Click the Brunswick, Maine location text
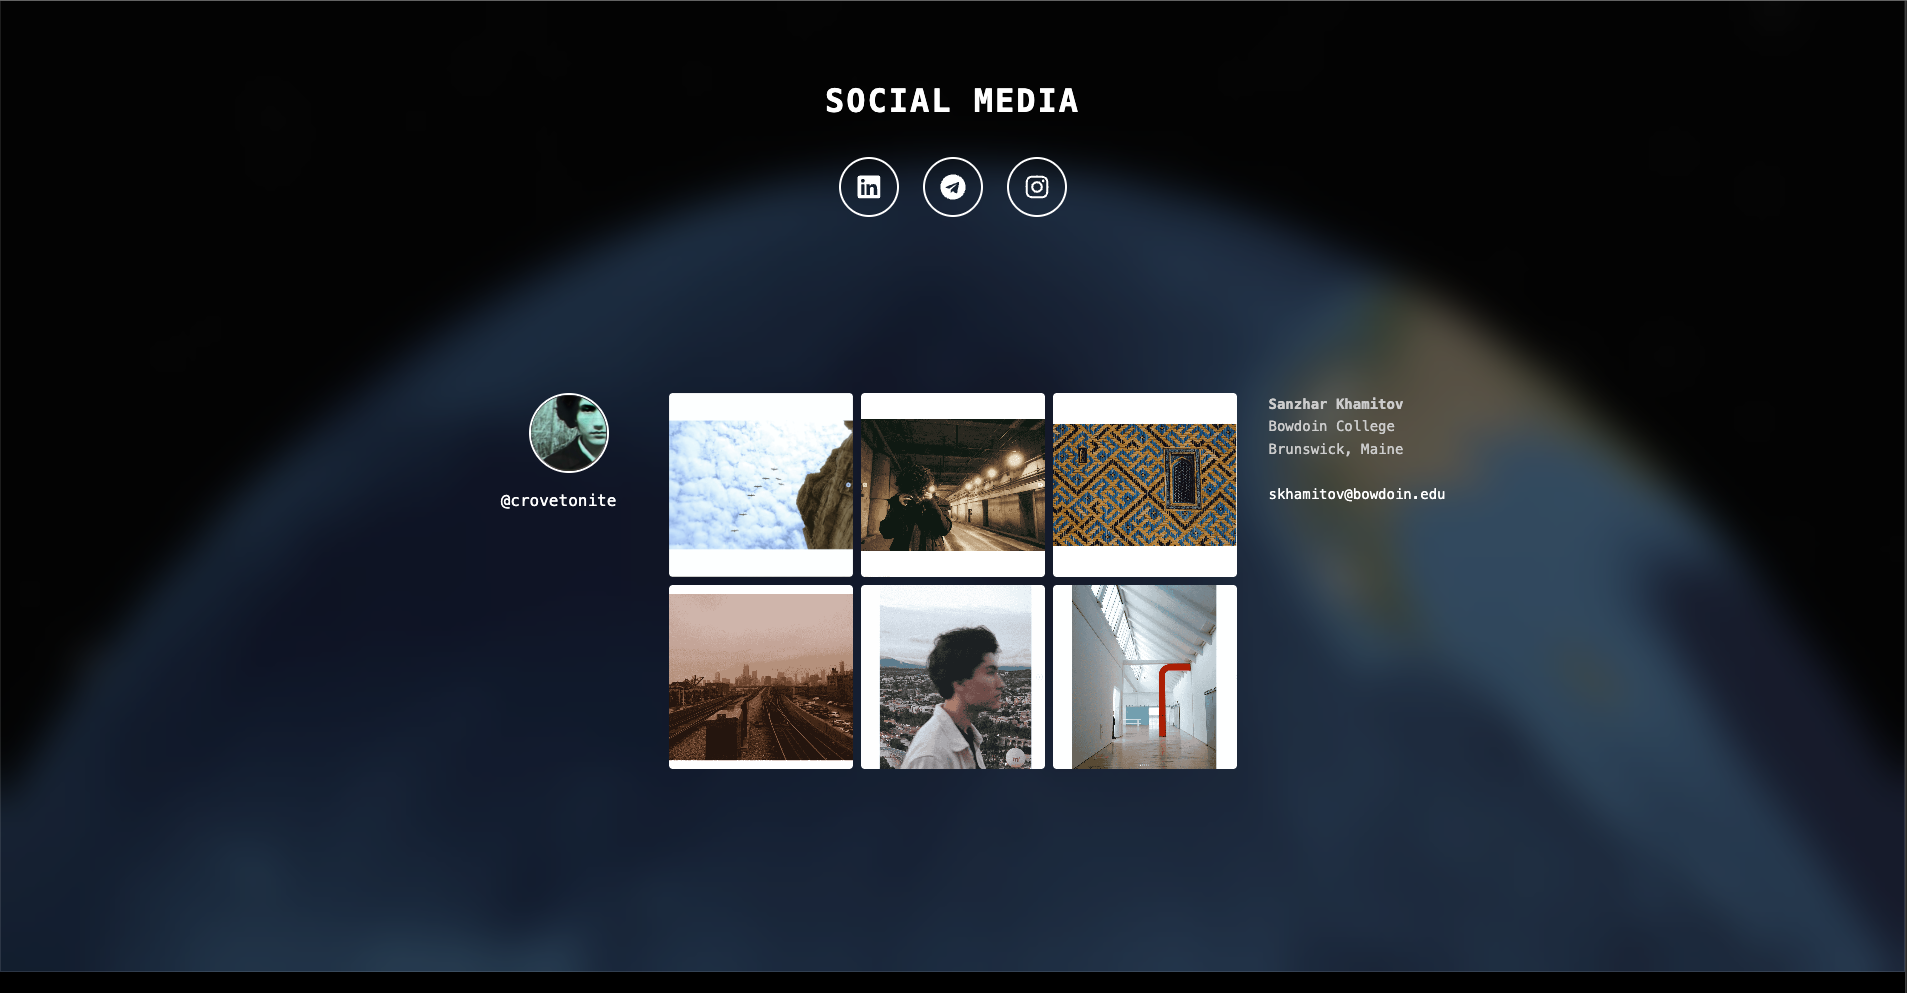The image size is (1907, 993). tap(1335, 449)
